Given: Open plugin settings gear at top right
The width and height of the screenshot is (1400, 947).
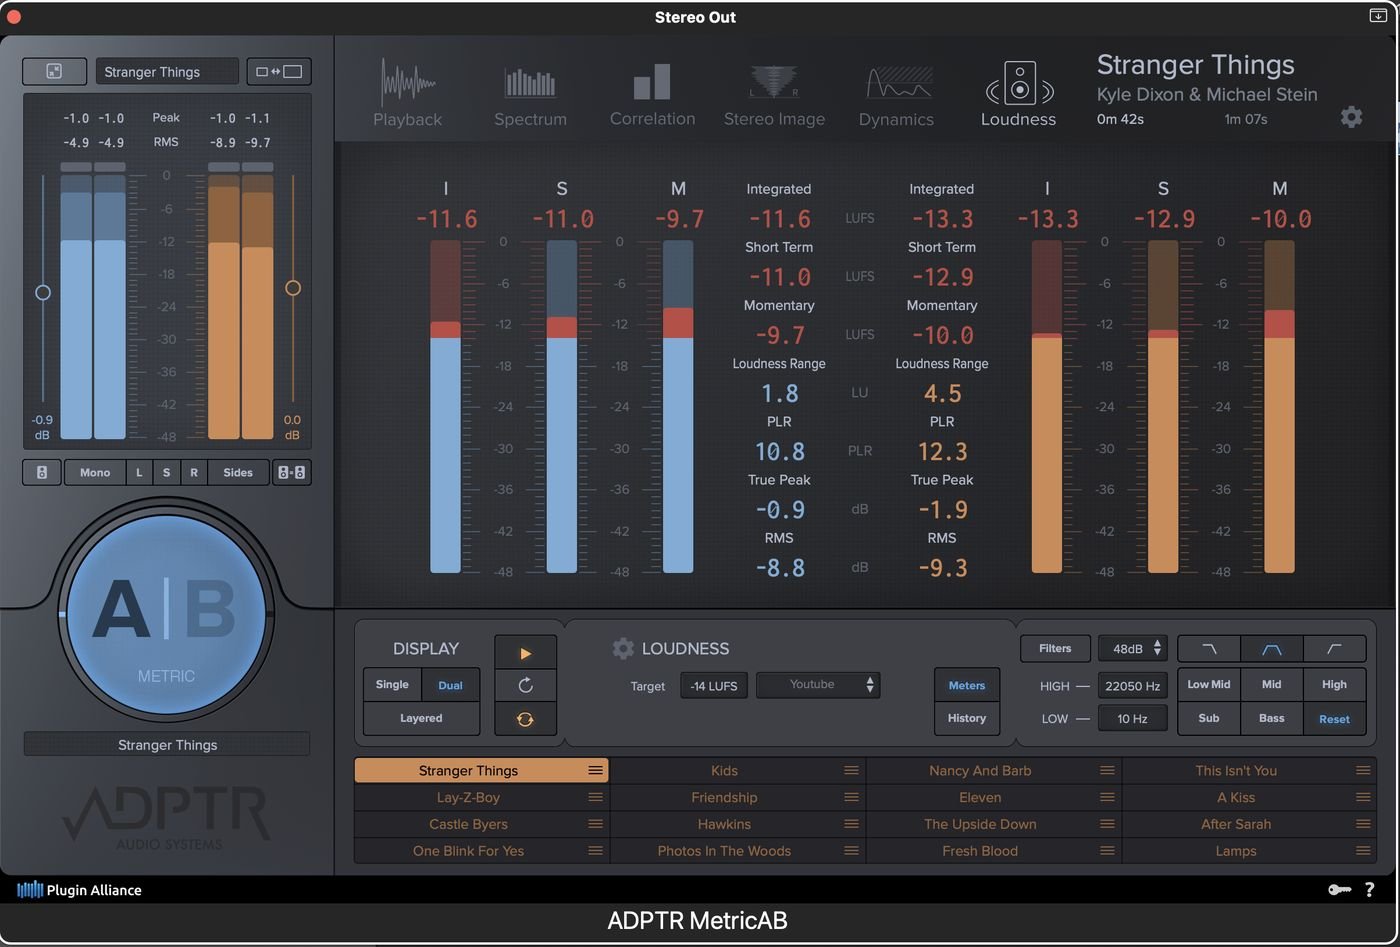Looking at the screenshot, I should point(1351,117).
